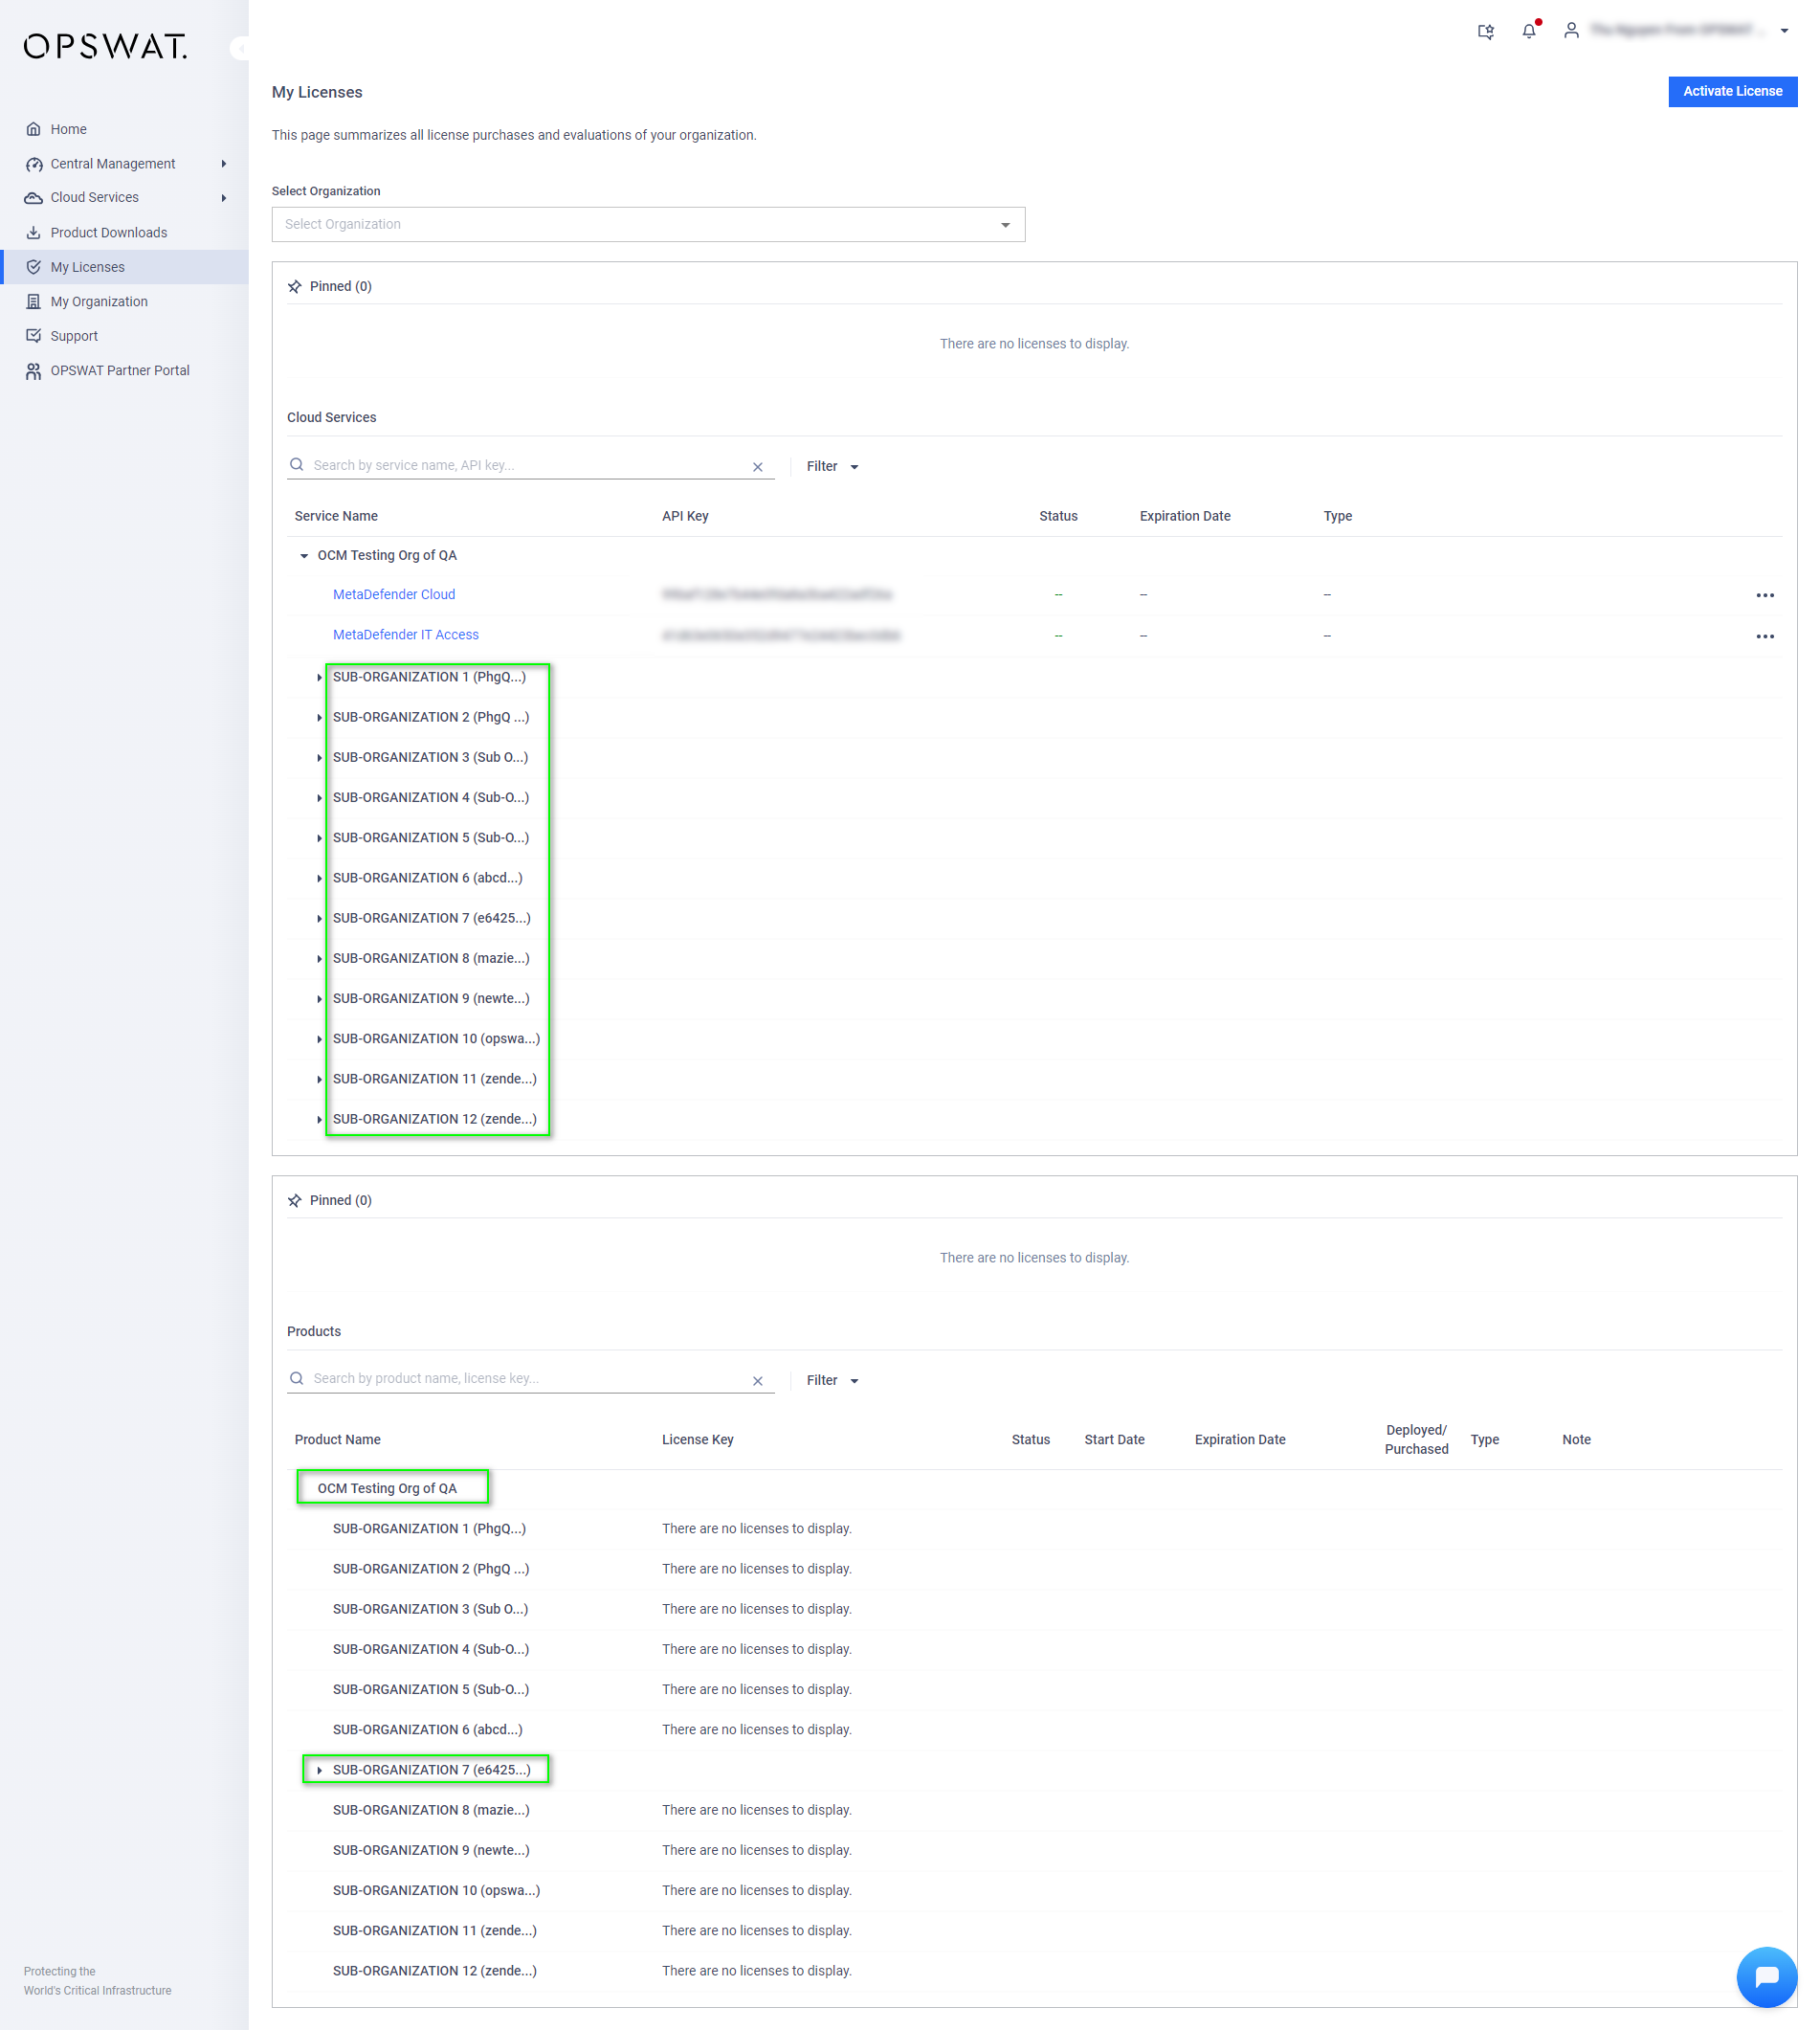Image resolution: width=1820 pixels, height=2030 pixels.
Task: Expand SUB-ORGANIZATION 3 in Cloud Services
Action: coord(319,758)
